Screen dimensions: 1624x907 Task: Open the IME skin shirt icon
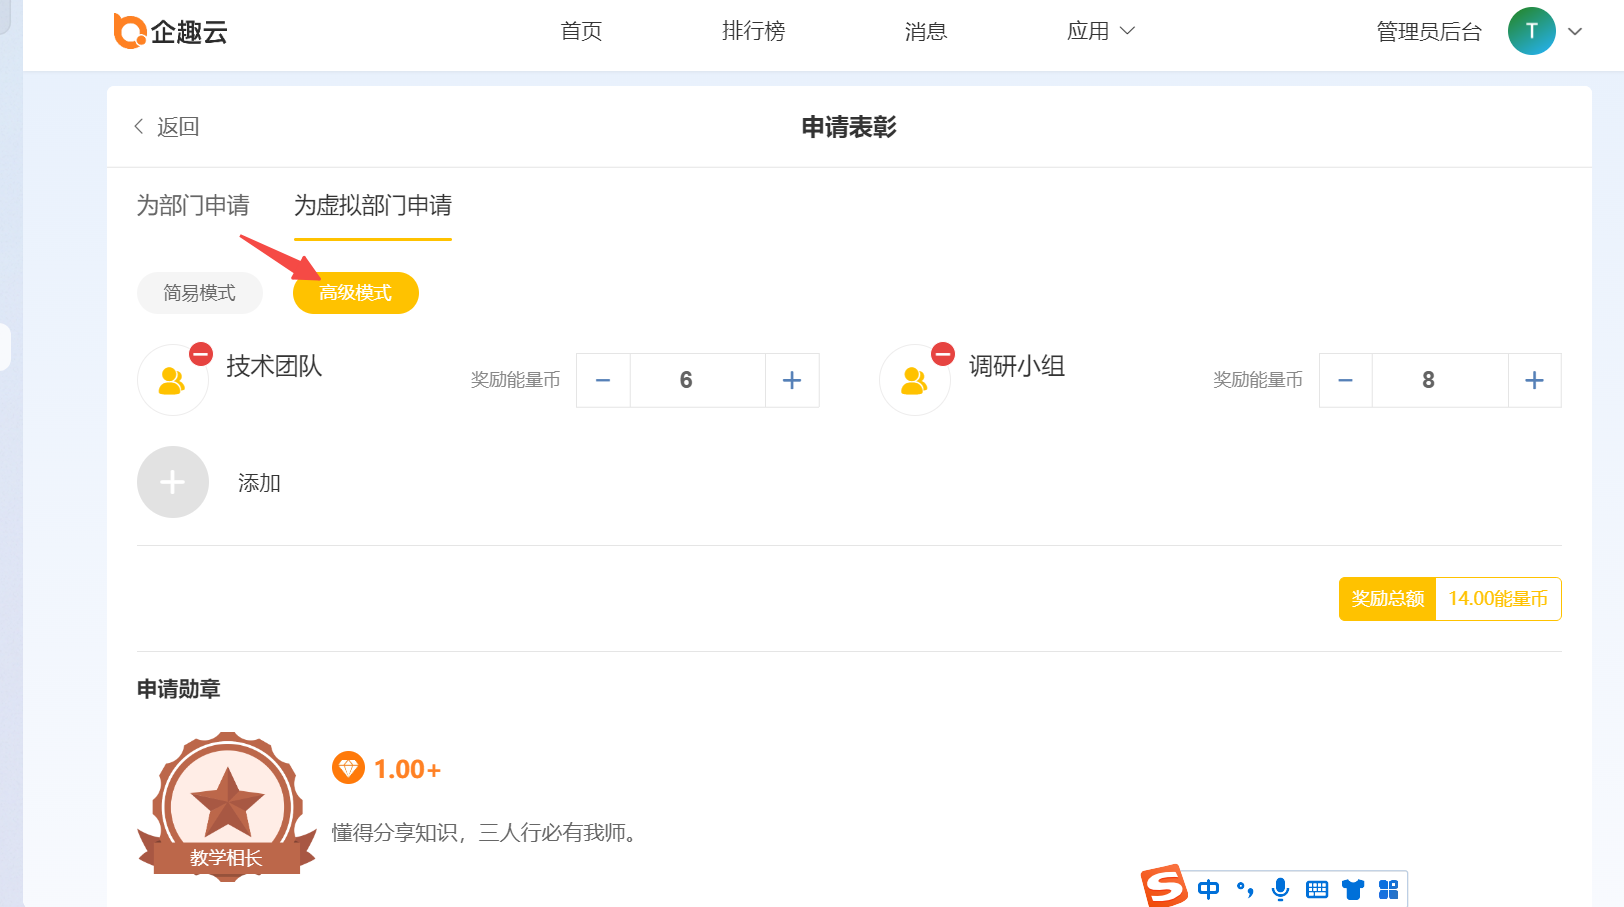click(x=1353, y=889)
